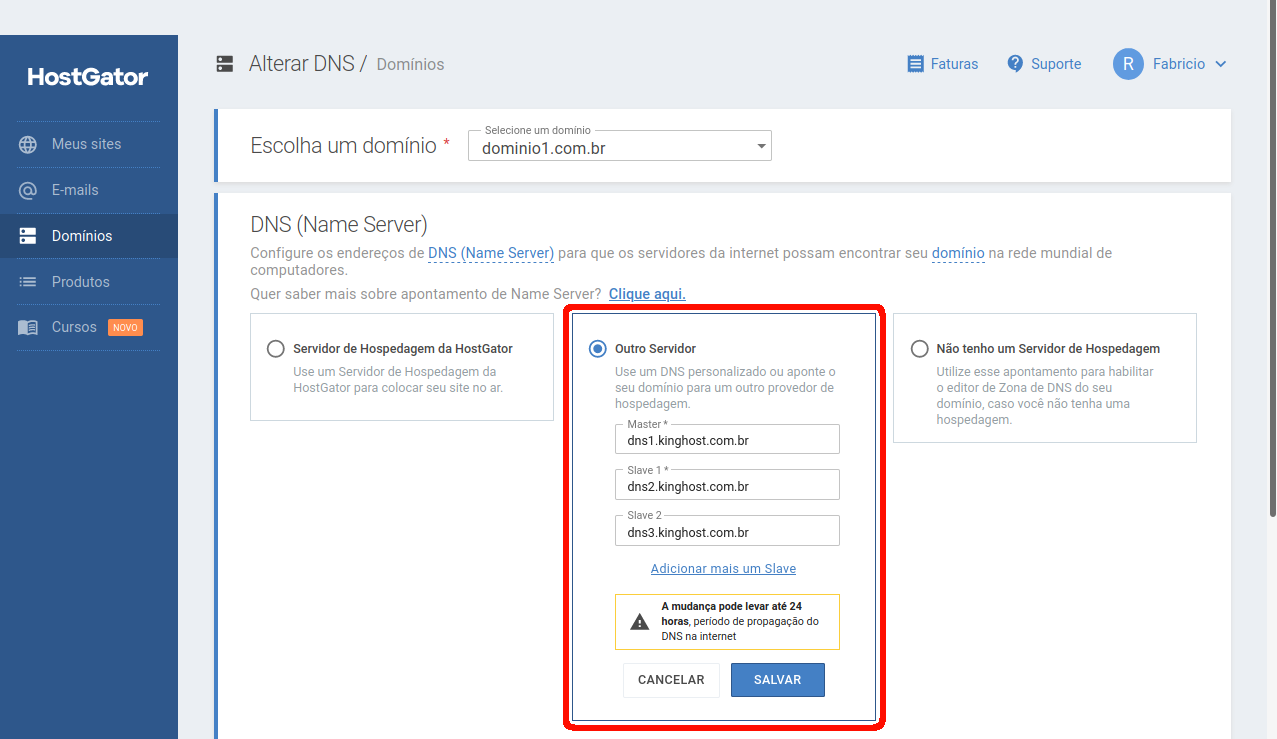
Task: Click the underlined domínio glossary link
Action: pyautogui.click(x=958, y=253)
